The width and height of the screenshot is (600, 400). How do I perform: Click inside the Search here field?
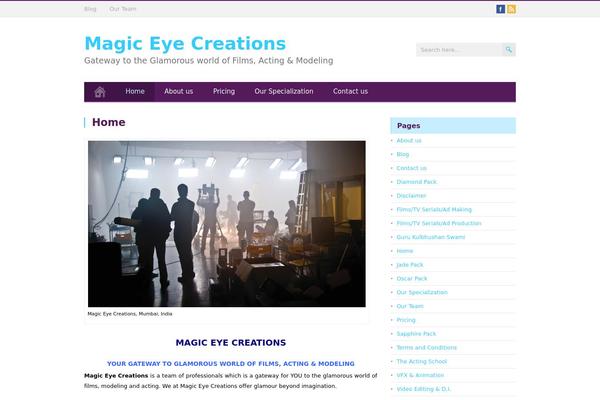coord(459,50)
